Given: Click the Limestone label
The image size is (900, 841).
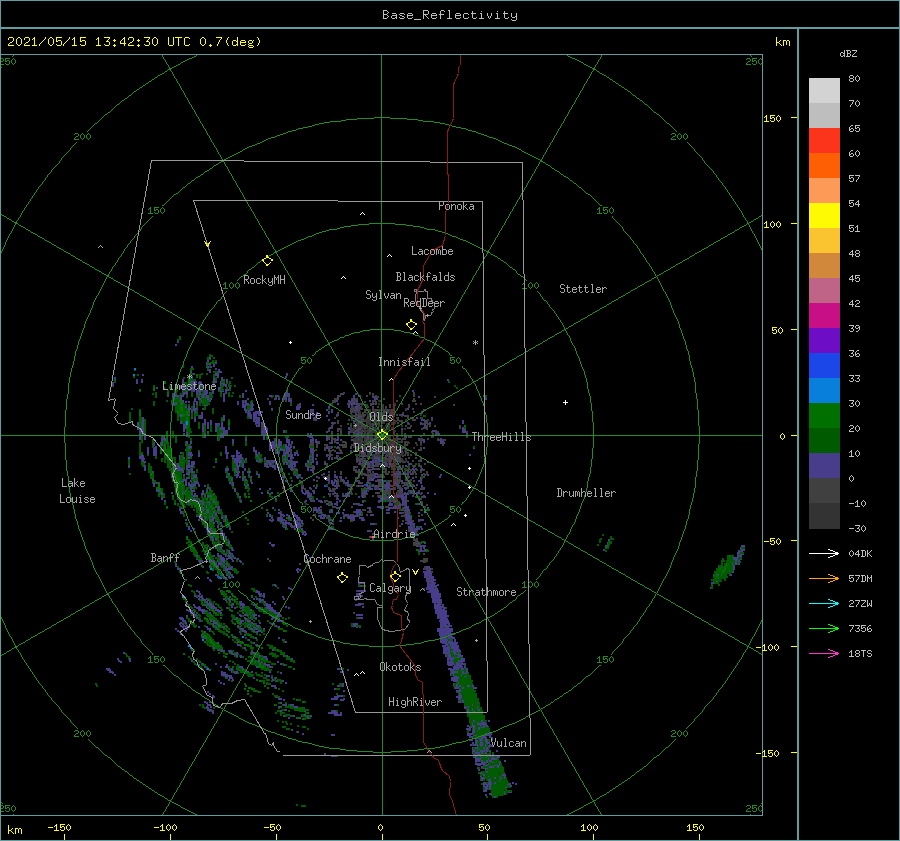Looking at the screenshot, I should click(189, 386).
